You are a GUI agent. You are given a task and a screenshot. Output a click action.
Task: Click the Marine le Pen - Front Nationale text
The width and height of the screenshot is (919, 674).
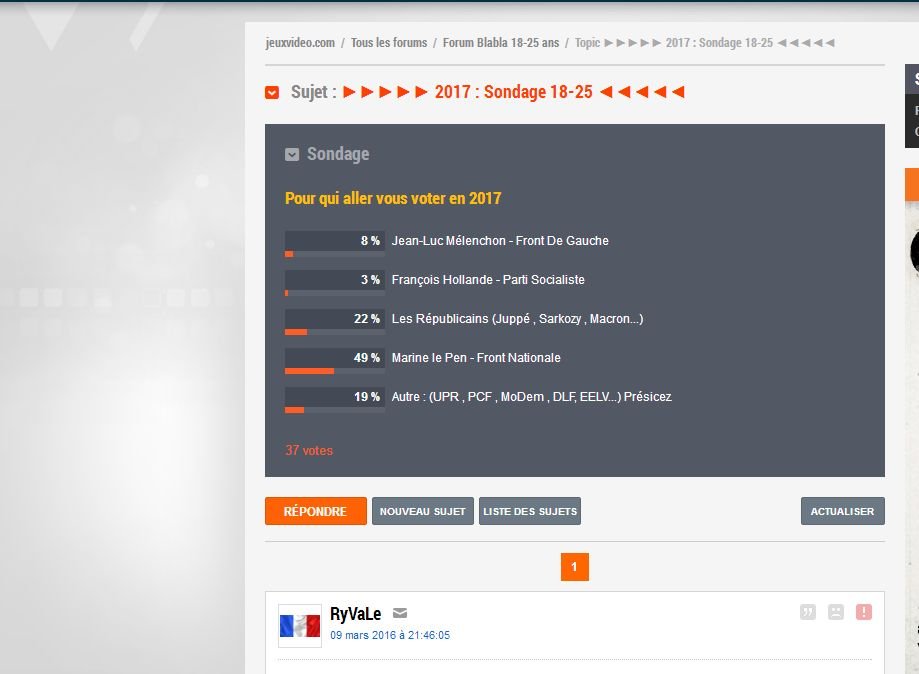coord(476,358)
